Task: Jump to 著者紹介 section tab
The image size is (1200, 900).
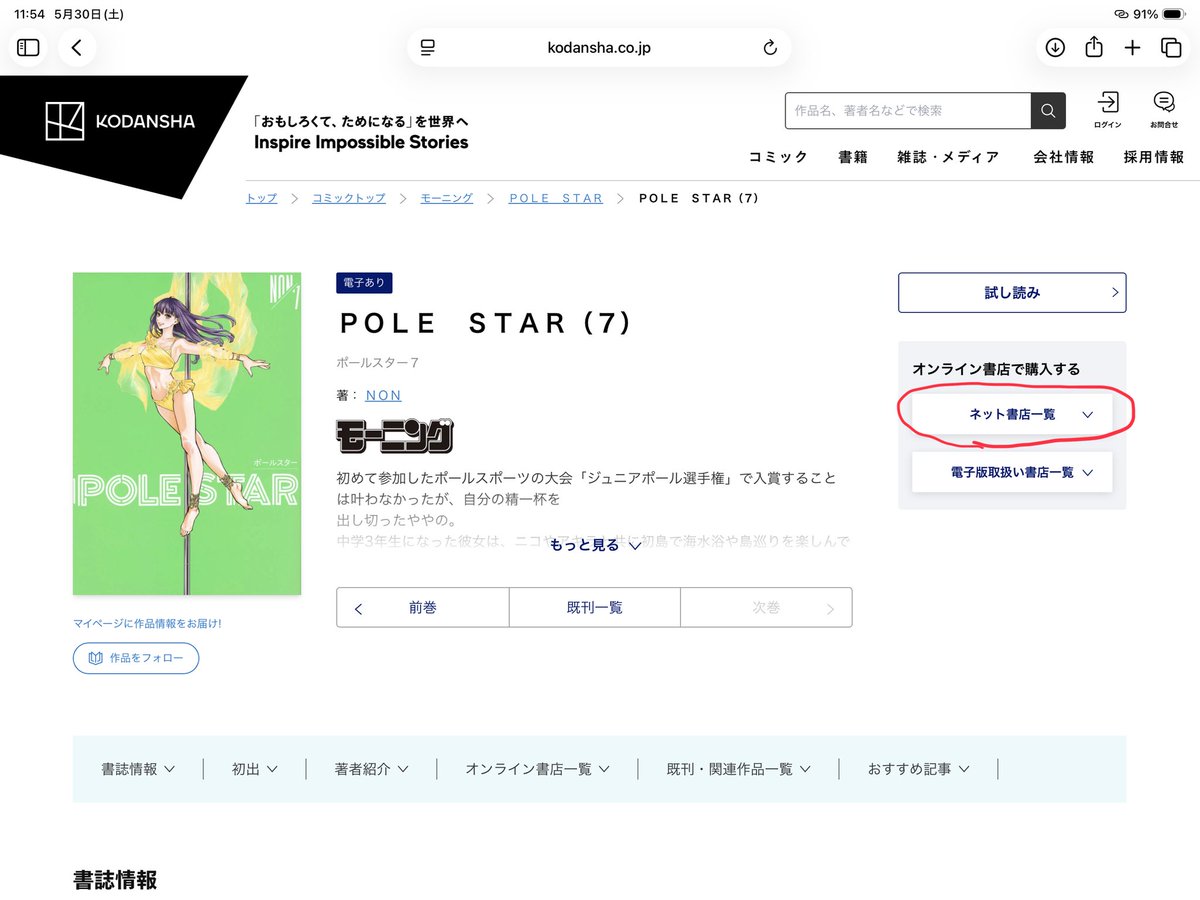Action: (x=372, y=769)
